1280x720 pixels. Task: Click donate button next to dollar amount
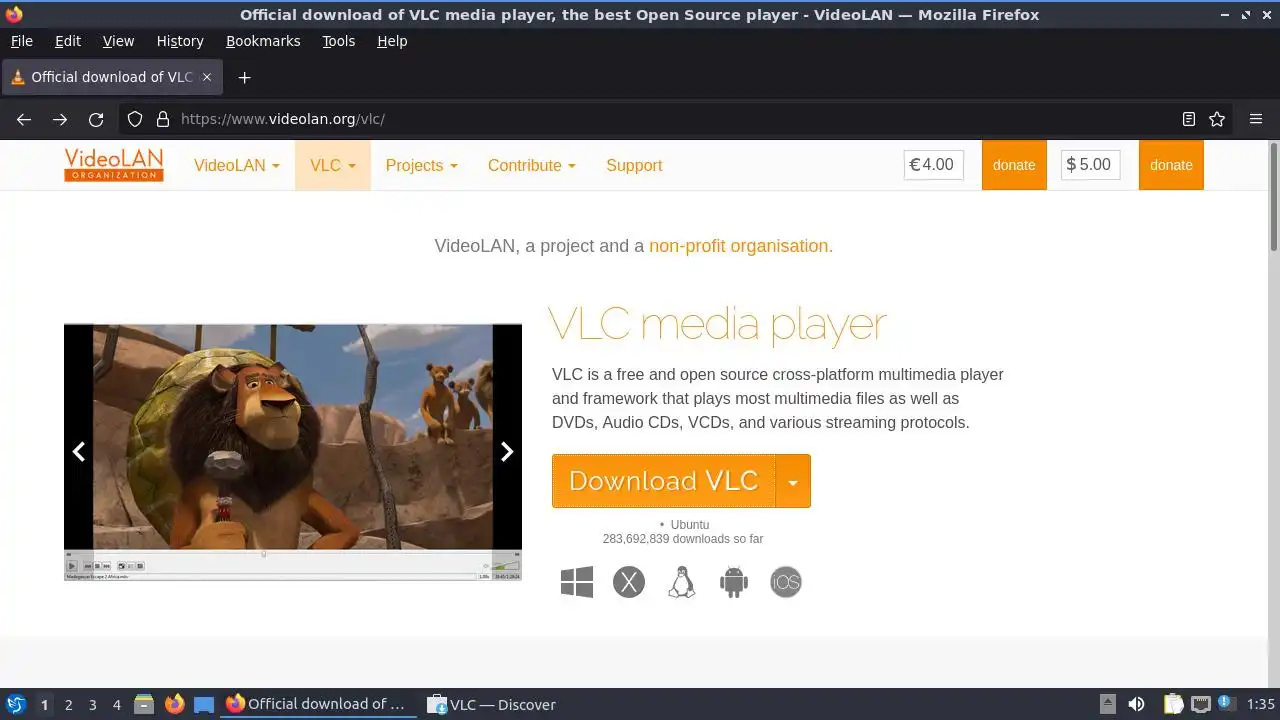[1171, 165]
